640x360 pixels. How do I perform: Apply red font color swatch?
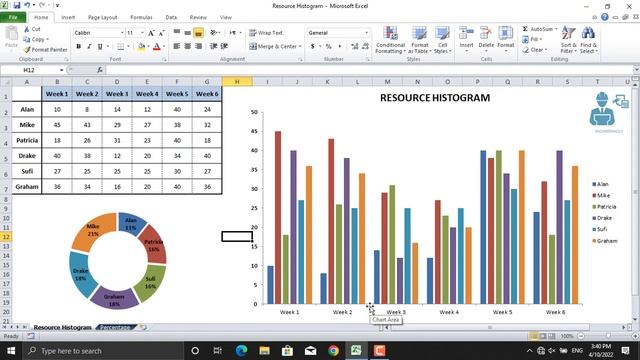tap(157, 47)
